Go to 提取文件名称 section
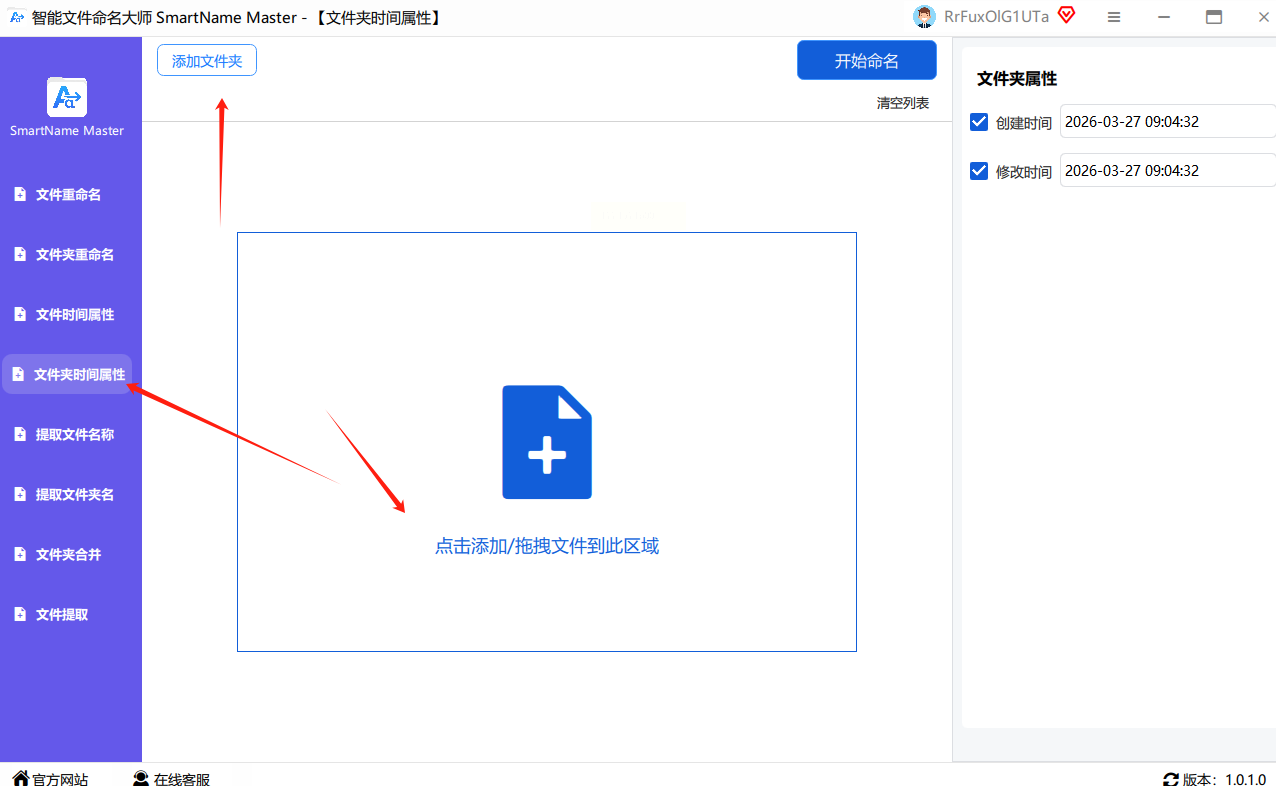Screen dimensions: 1276x786 pos(67,435)
